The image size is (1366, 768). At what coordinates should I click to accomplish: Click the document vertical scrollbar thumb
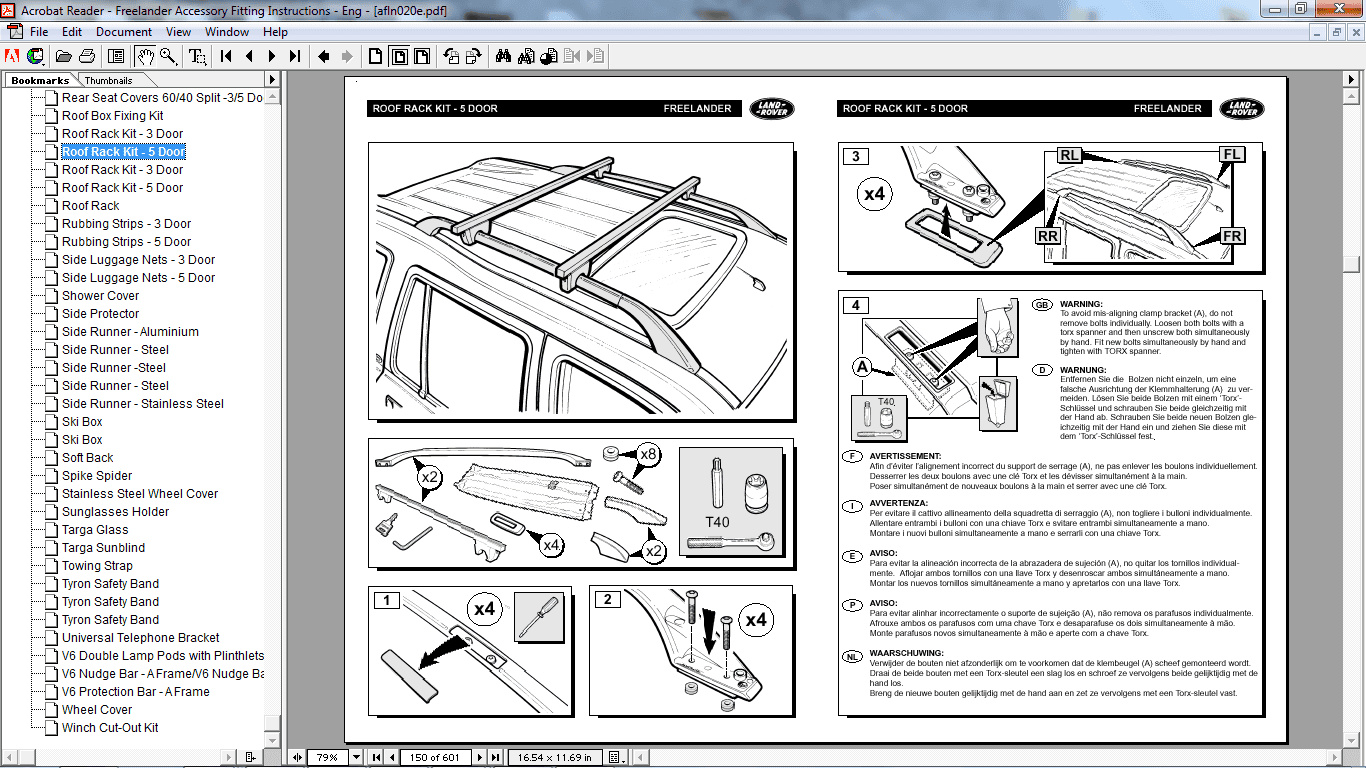1351,265
